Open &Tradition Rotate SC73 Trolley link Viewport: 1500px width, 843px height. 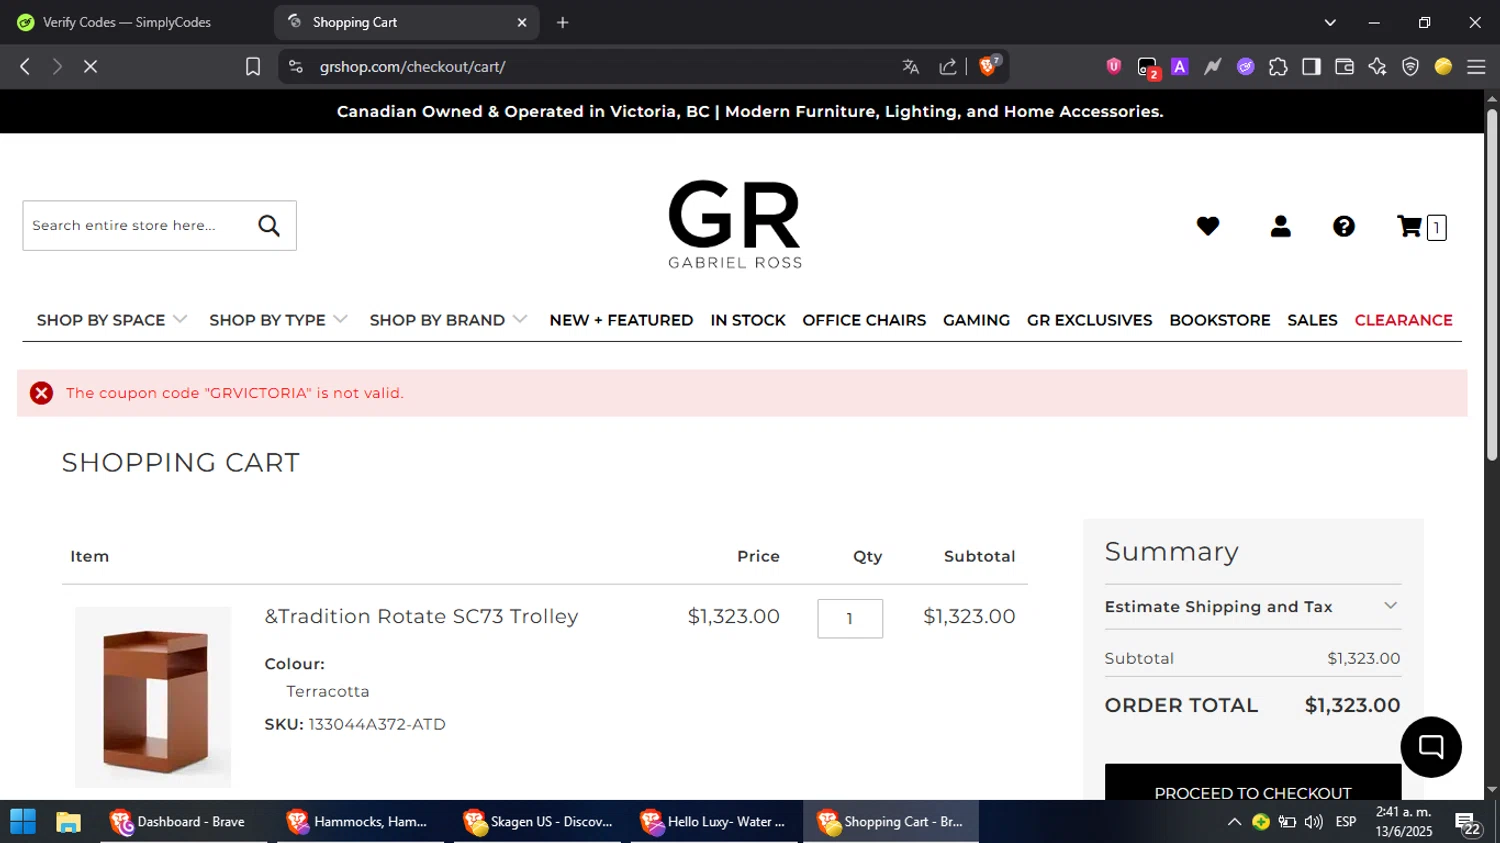click(421, 616)
